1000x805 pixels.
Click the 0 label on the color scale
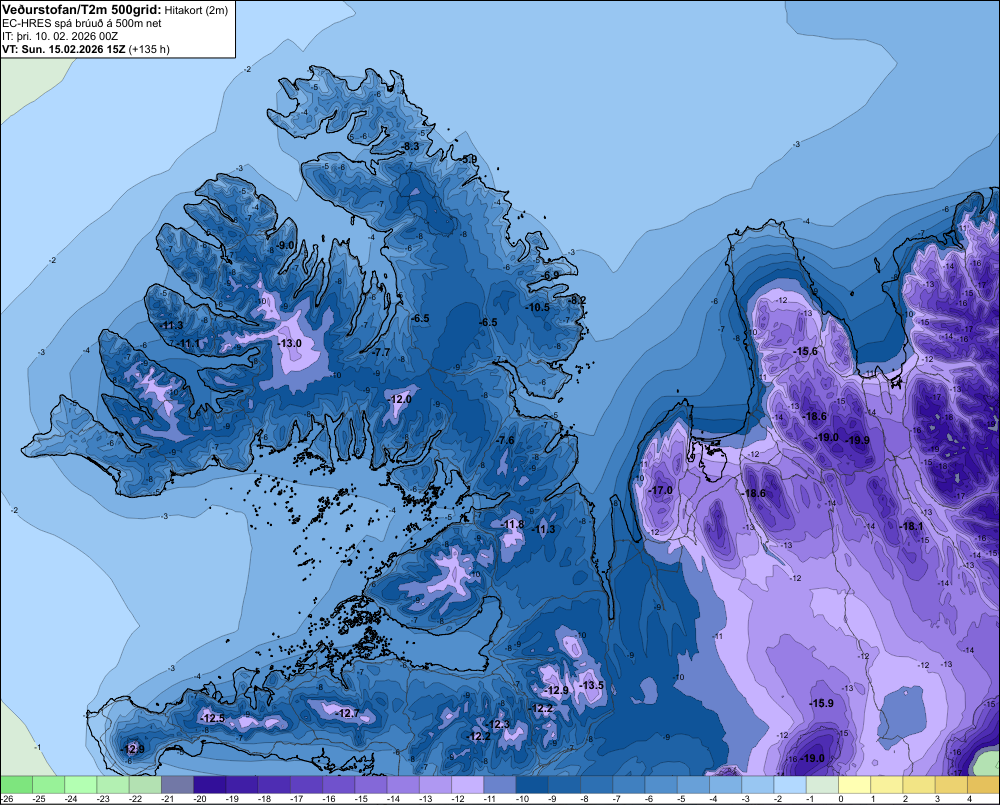pos(841,799)
